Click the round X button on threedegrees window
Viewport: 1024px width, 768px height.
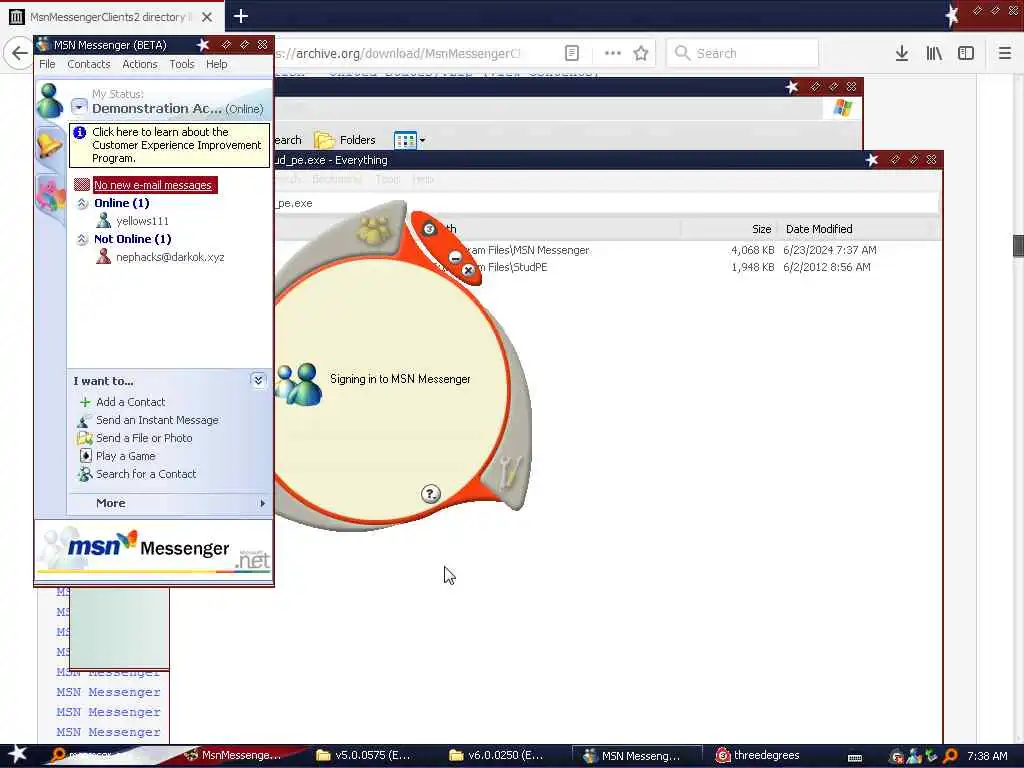[x=468, y=270]
